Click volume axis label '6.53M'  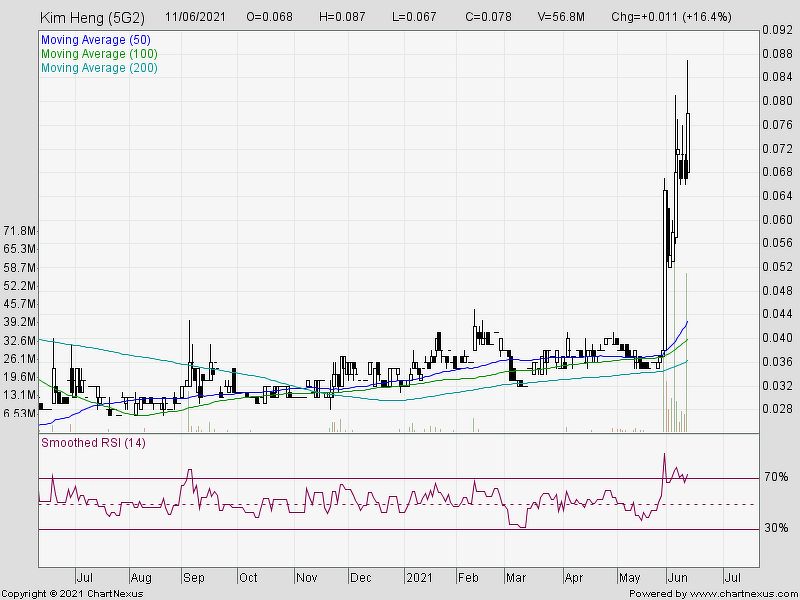[19, 413]
